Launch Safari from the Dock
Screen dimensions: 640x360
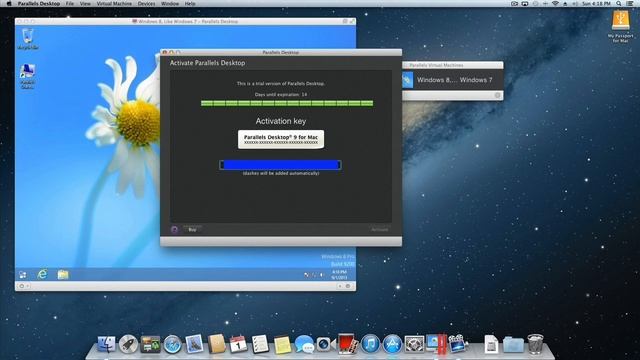(173, 344)
